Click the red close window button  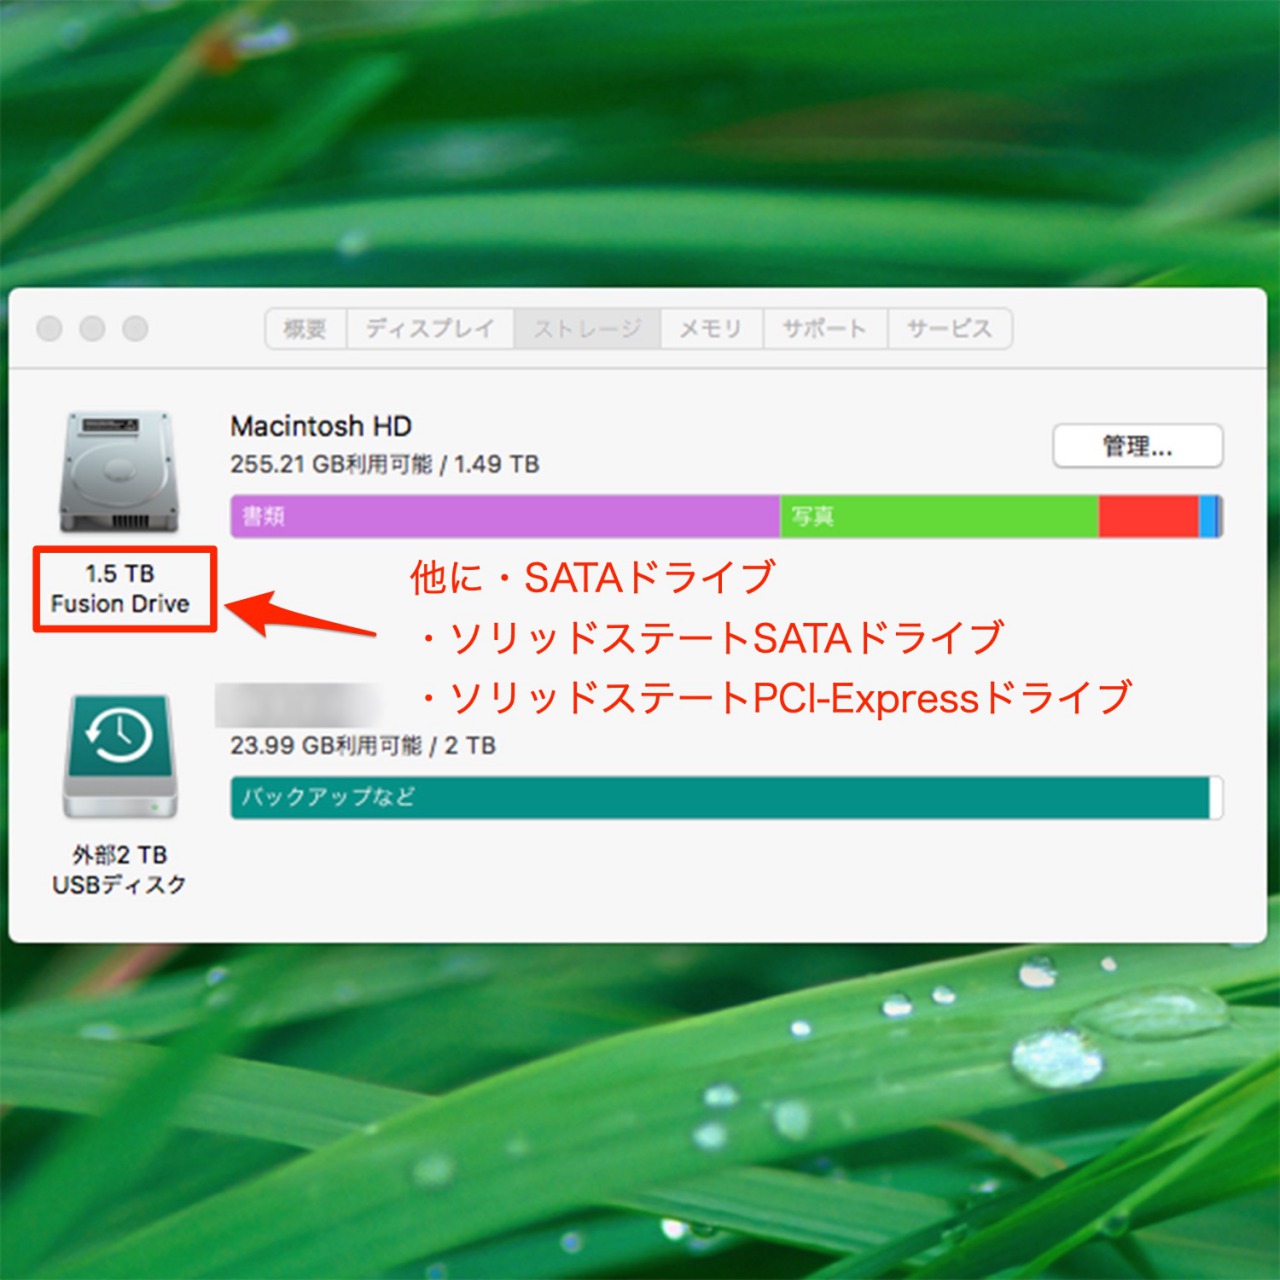[49, 327]
